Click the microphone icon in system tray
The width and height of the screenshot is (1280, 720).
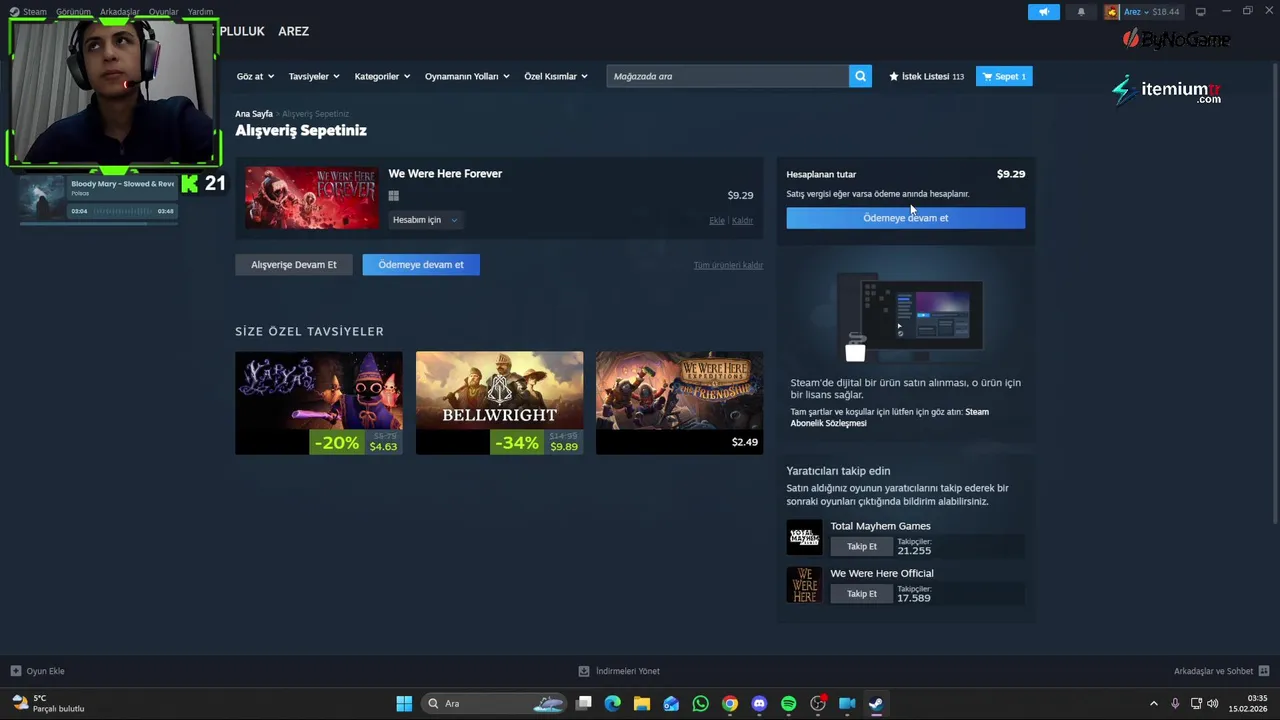[x=1175, y=703]
